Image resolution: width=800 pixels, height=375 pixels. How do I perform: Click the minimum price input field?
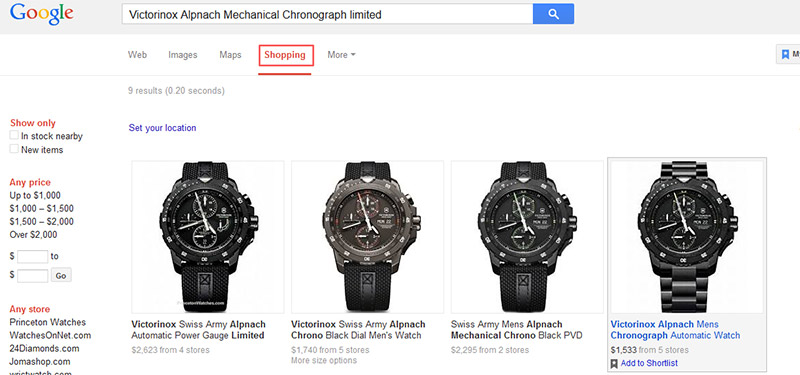[33, 257]
